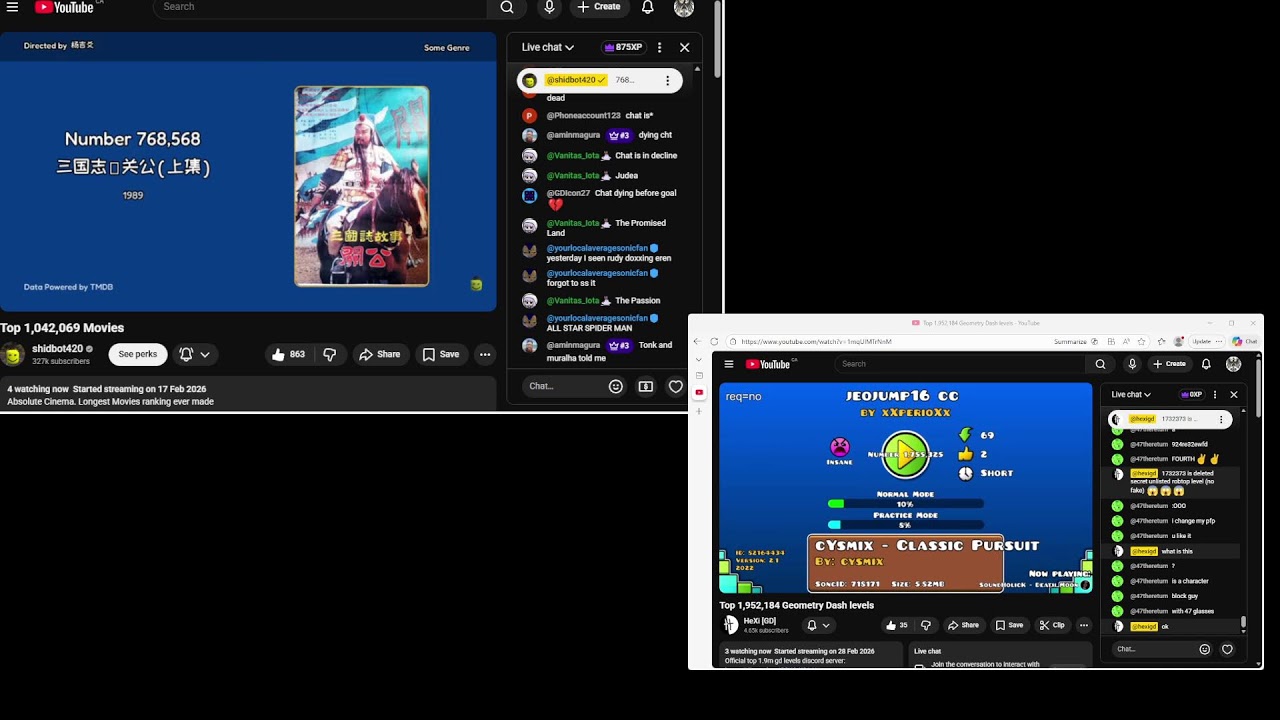
Task: Open the vertical tabs chevron in browser sidebar
Action: pyautogui.click(x=699, y=359)
